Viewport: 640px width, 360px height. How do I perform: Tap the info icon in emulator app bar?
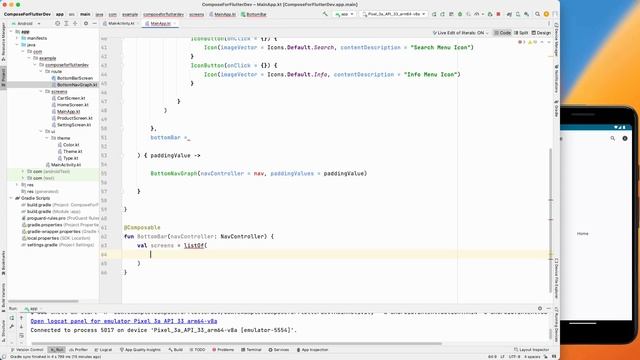coord(625,138)
